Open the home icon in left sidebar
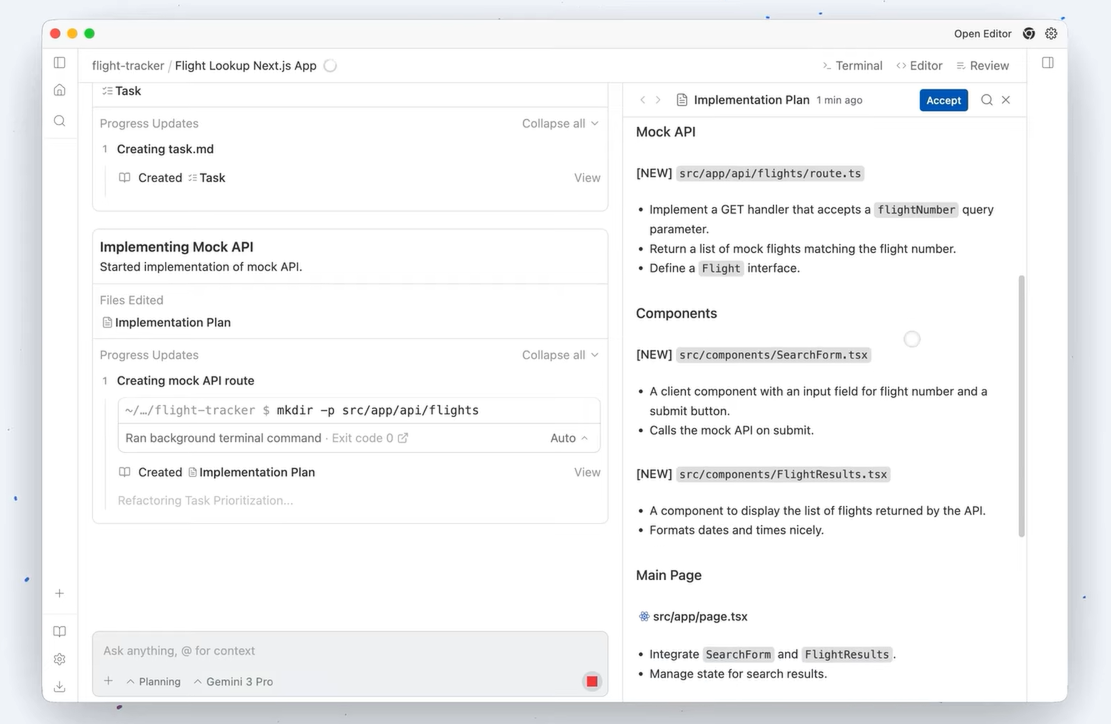 coord(60,90)
